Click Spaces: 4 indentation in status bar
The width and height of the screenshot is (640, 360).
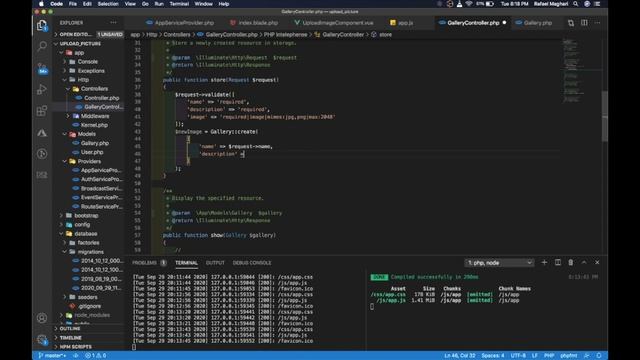[x=493, y=356]
